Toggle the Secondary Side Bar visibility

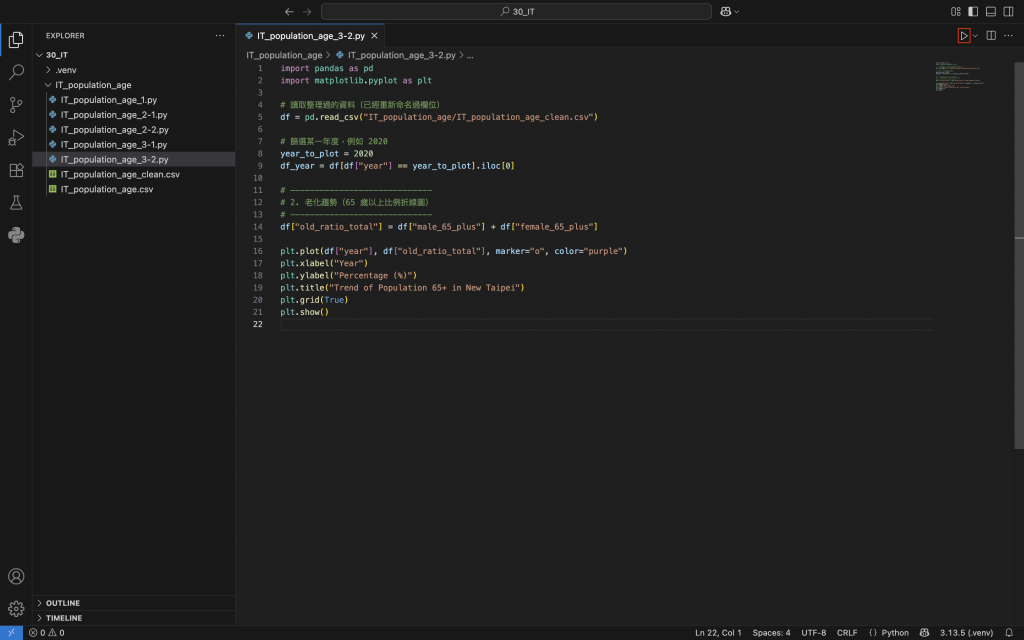click(x=1008, y=12)
